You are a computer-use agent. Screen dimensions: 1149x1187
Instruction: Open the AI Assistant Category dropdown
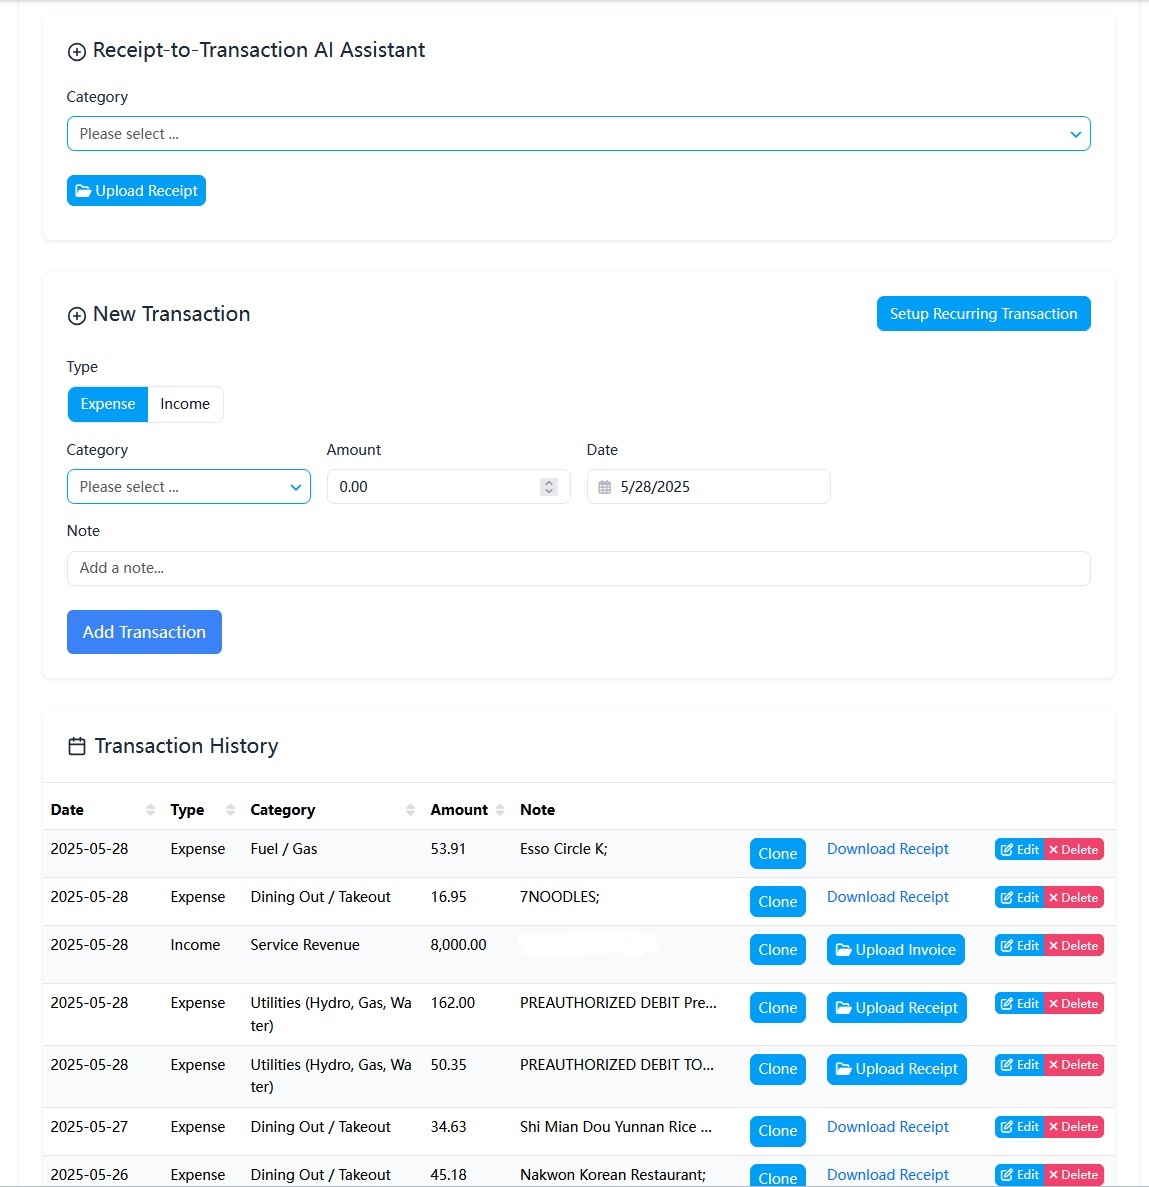(x=579, y=133)
